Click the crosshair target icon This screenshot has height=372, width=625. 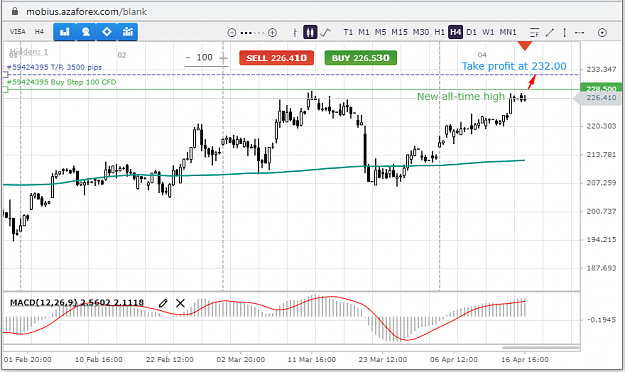(x=602, y=33)
